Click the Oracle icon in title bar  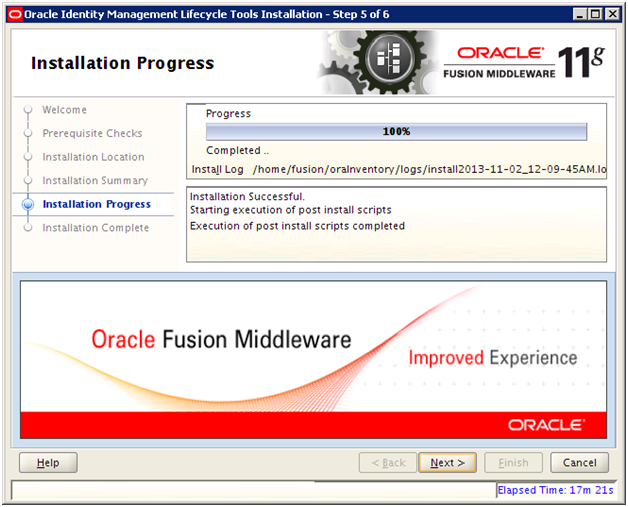(15, 15)
